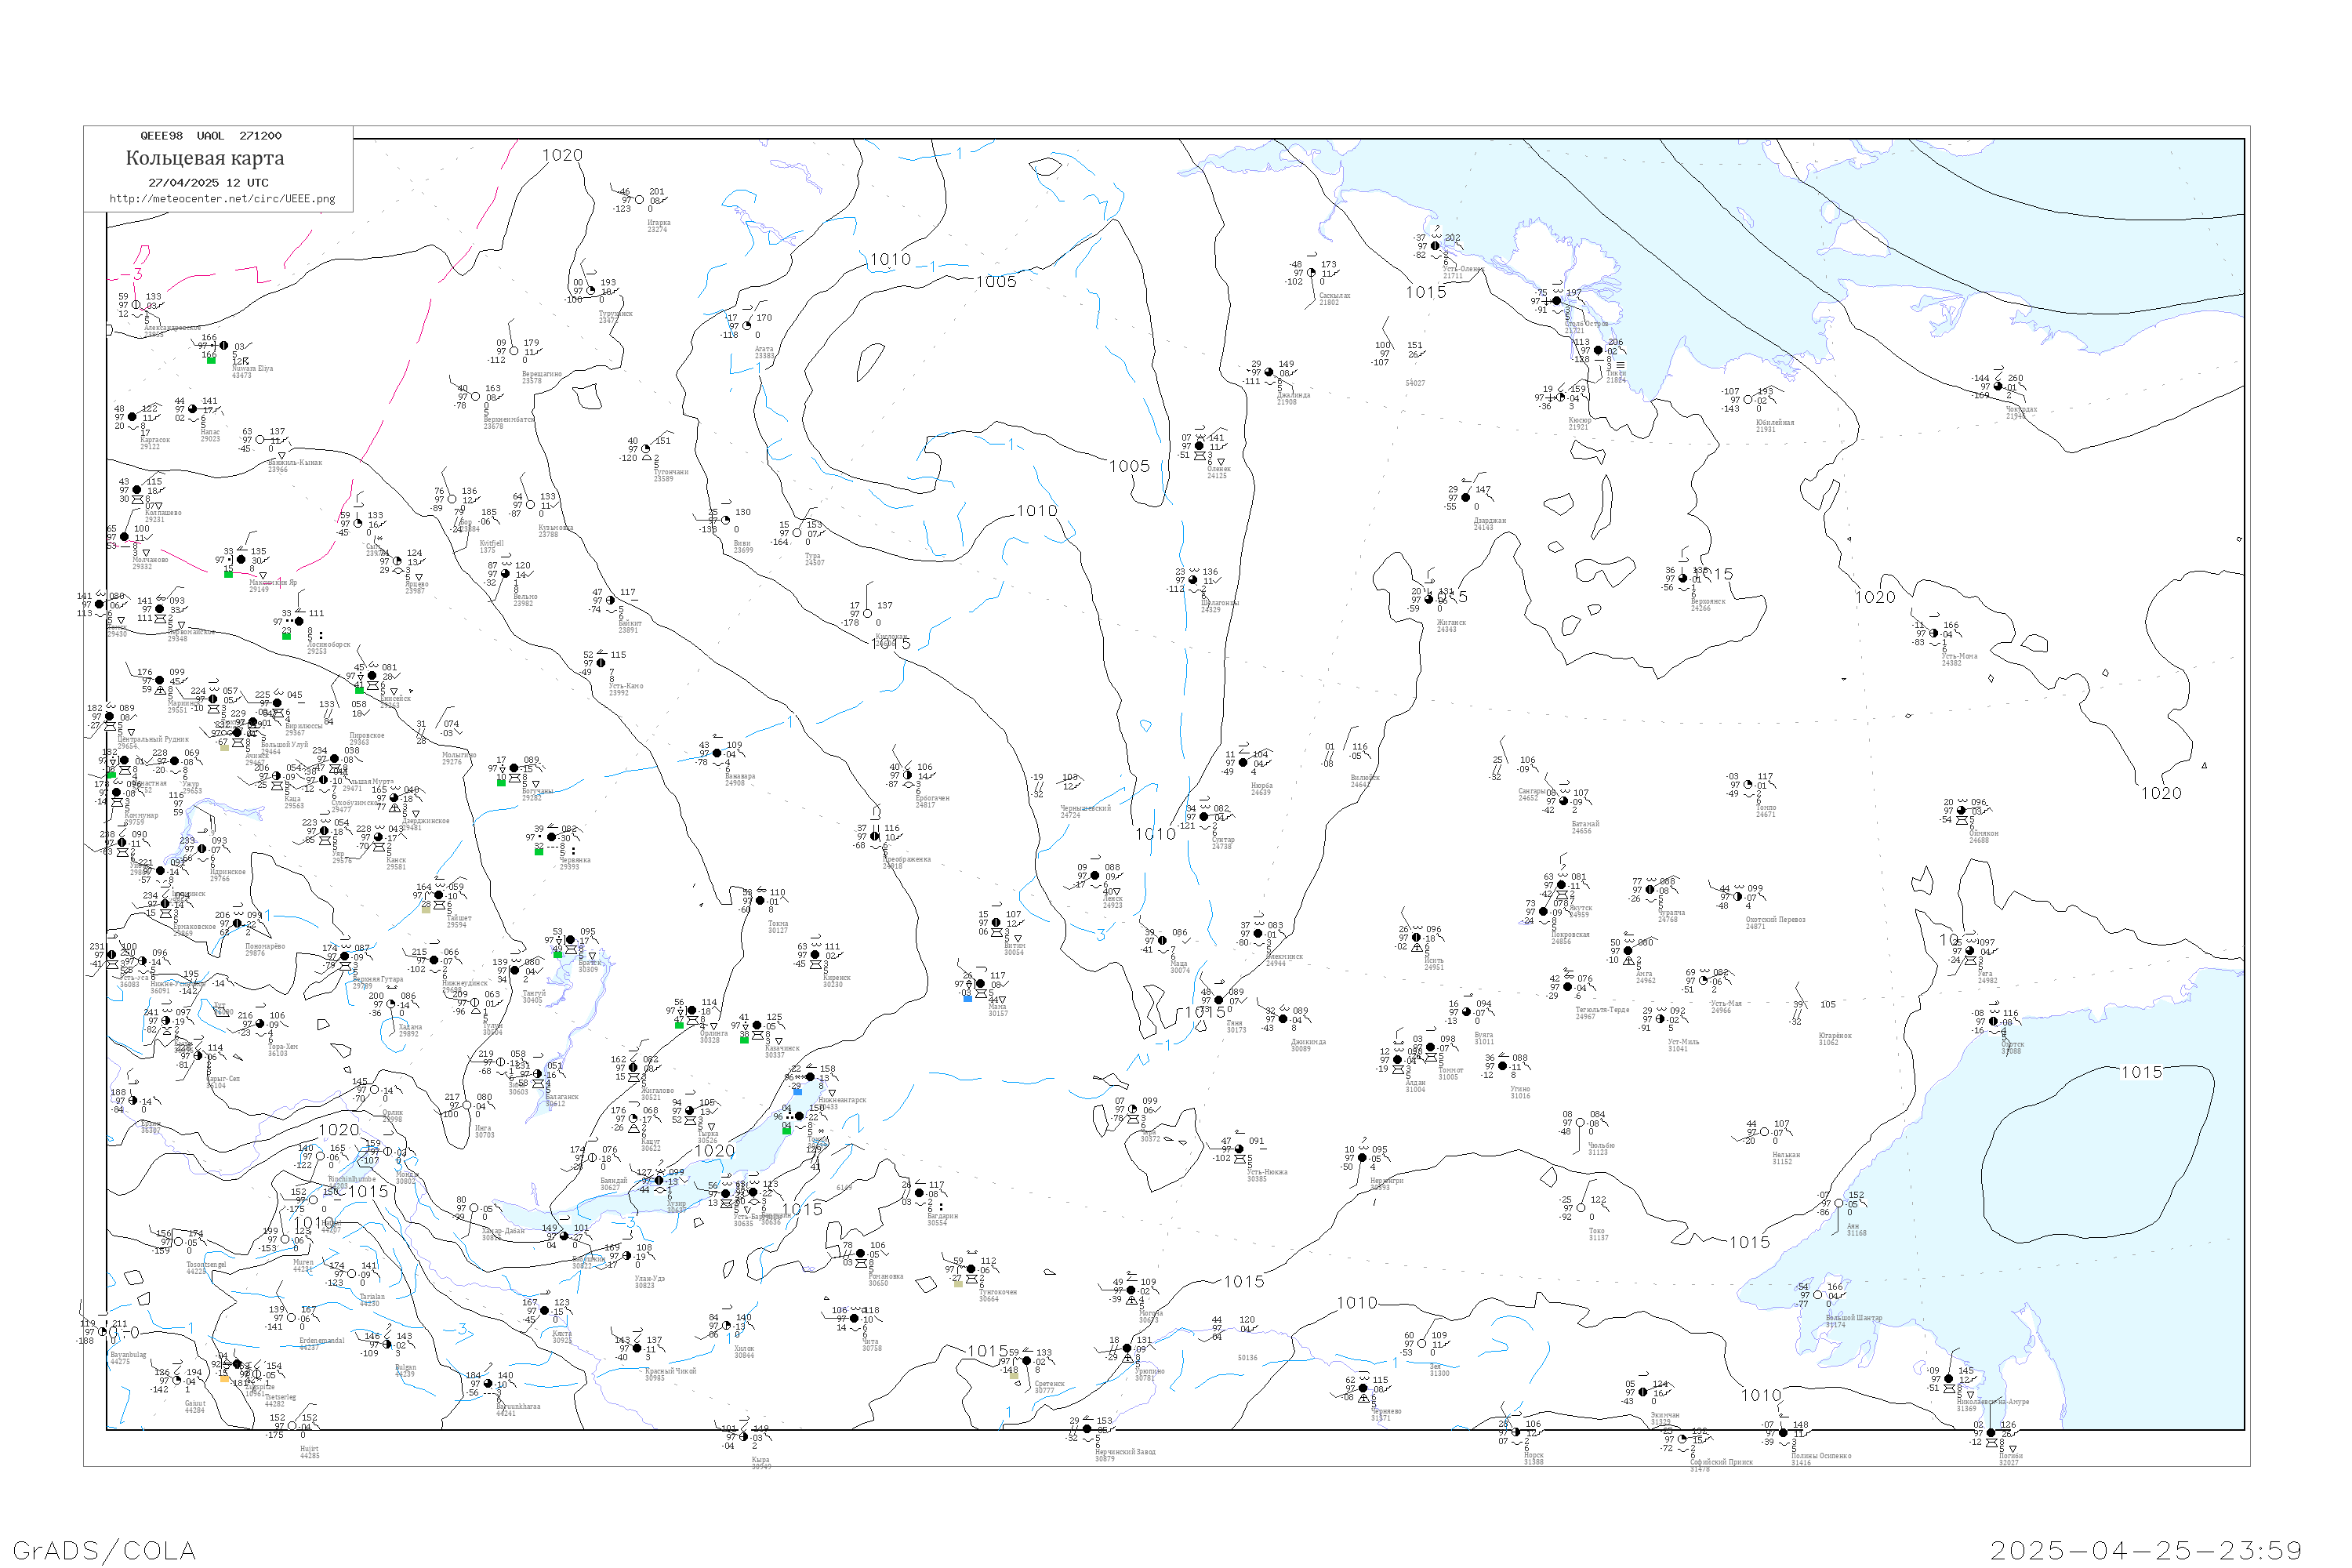The image size is (2352, 1568).
Task: Click the 'Кольцевая карта' map title
Action: pyautogui.click(x=204, y=158)
